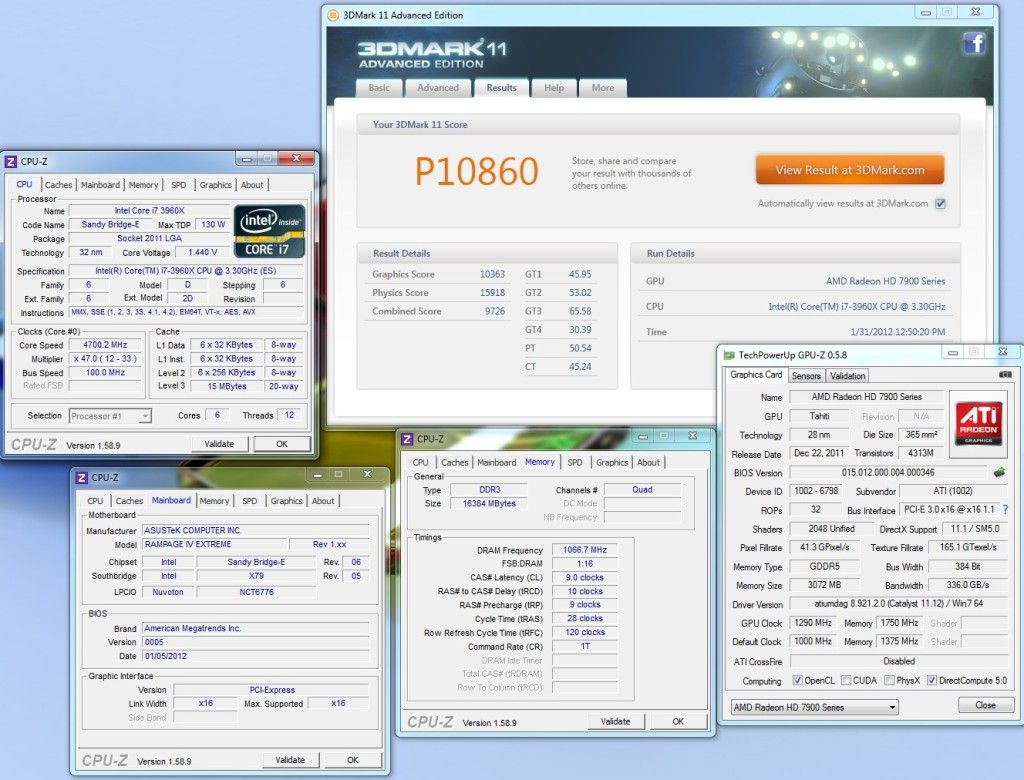Click the Driver Version field in GPU-Z

(899, 604)
